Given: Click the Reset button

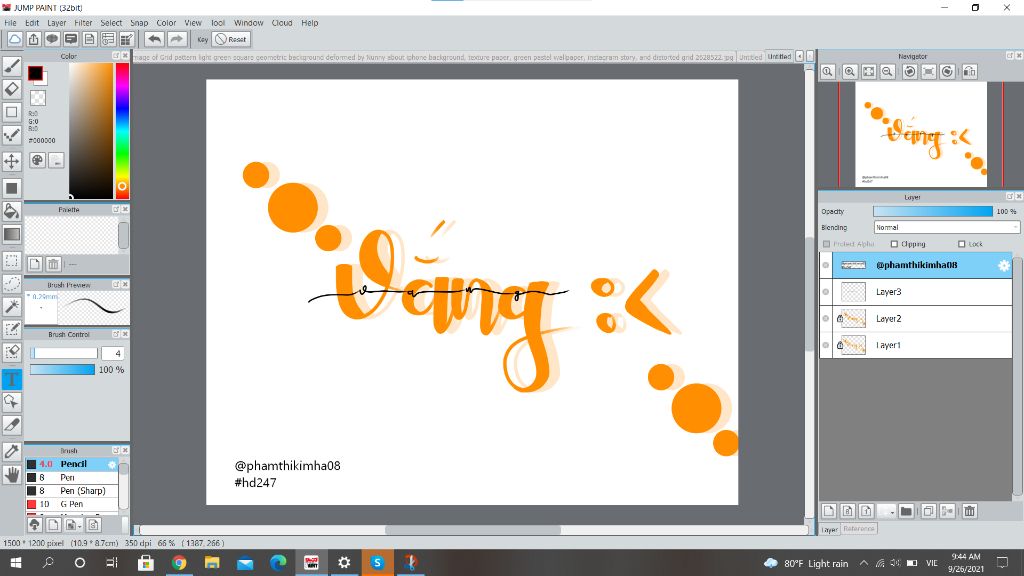Looking at the screenshot, I should (231, 39).
